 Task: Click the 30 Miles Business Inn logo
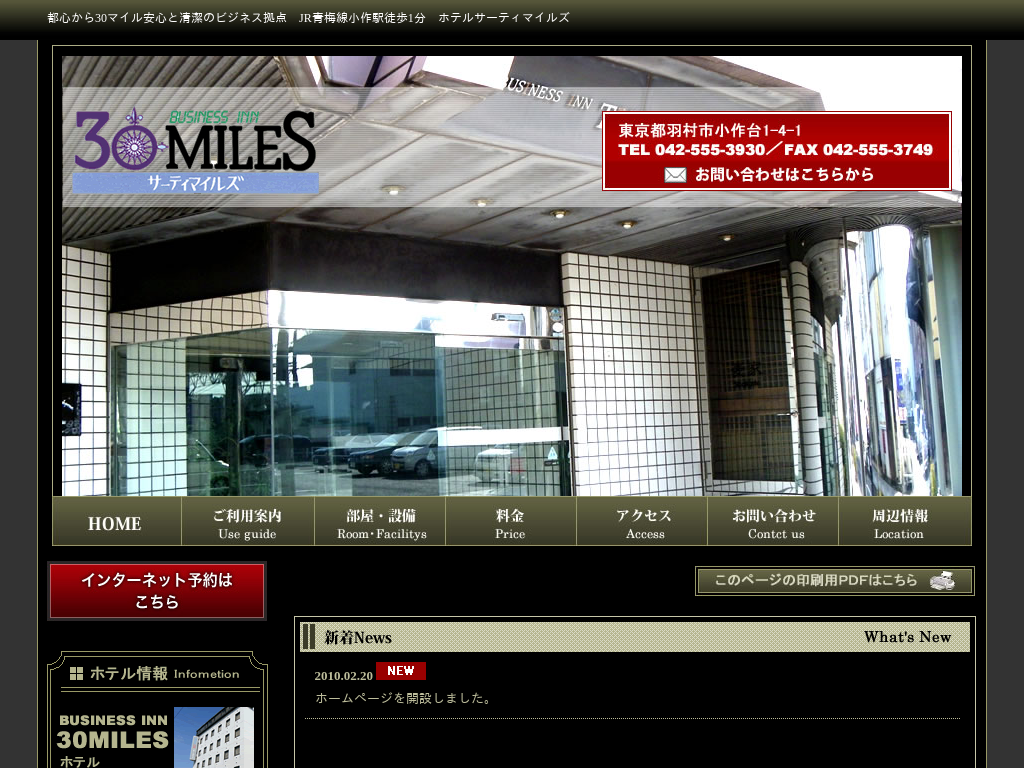[196, 150]
